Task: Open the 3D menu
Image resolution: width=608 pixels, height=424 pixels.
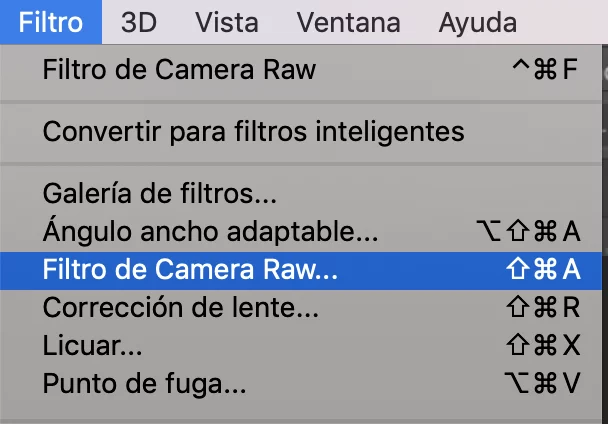Action: (x=139, y=22)
